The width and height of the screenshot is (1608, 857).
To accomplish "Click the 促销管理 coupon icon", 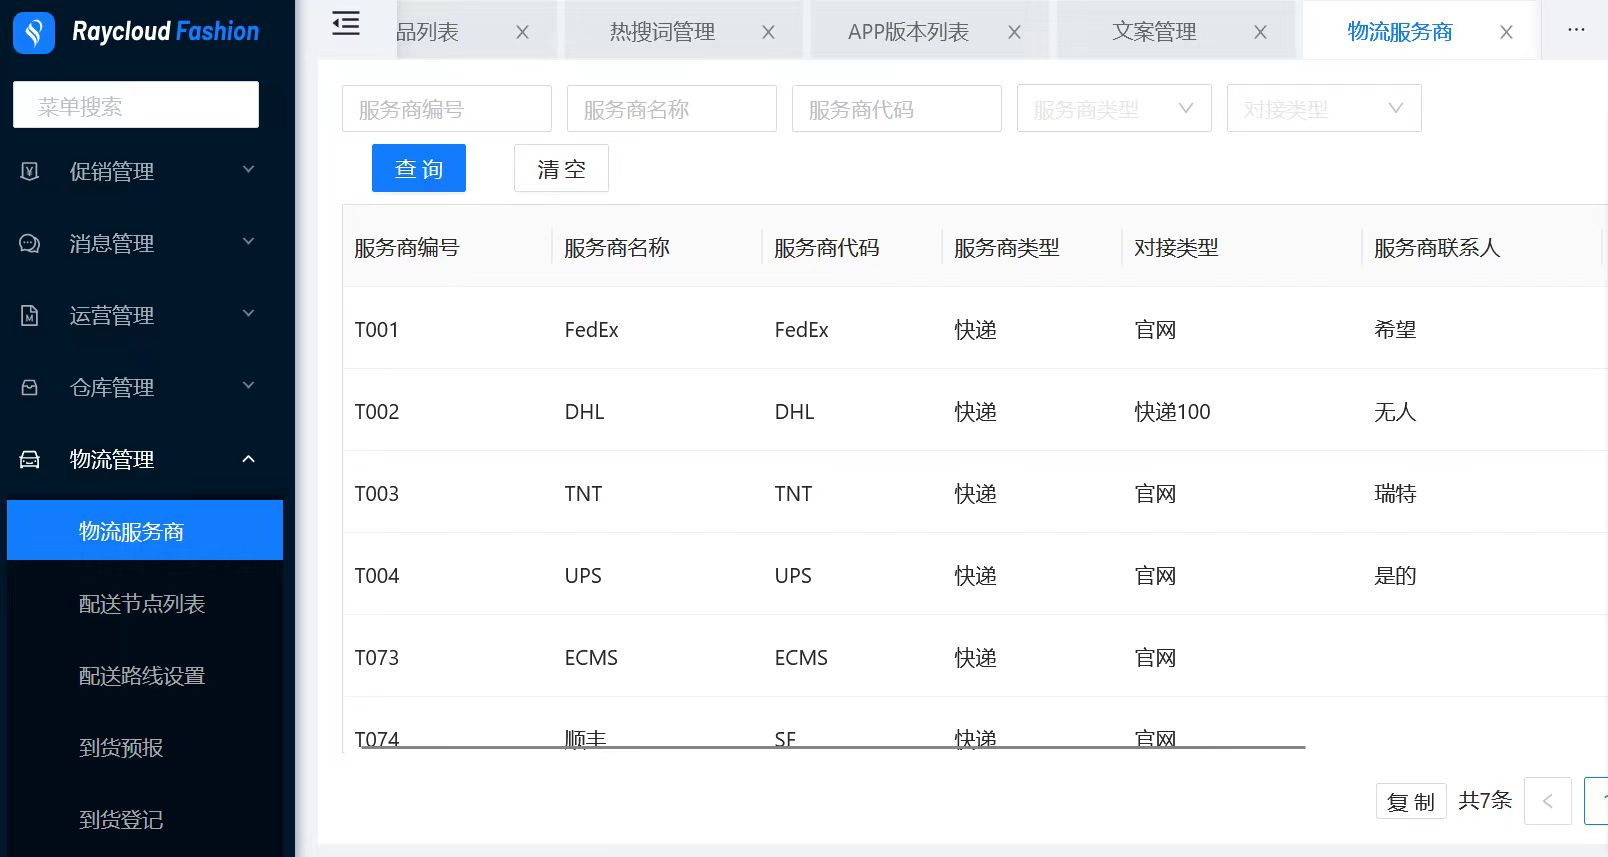I will [30, 171].
